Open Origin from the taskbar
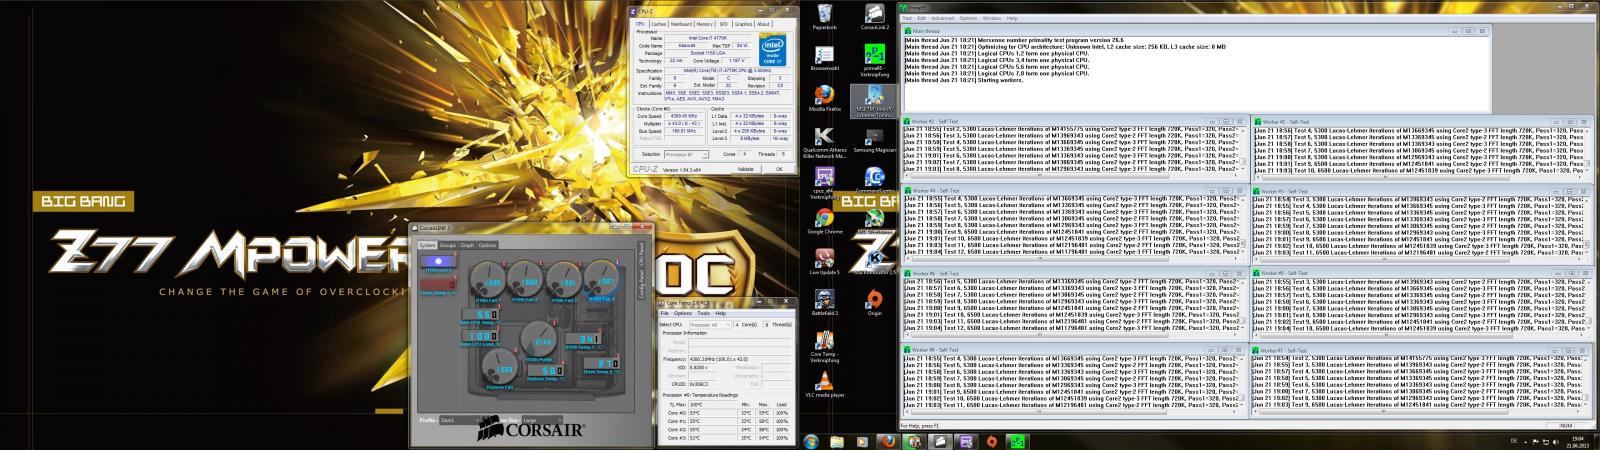The image size is (1600, 450). click(x=992, y=441)
